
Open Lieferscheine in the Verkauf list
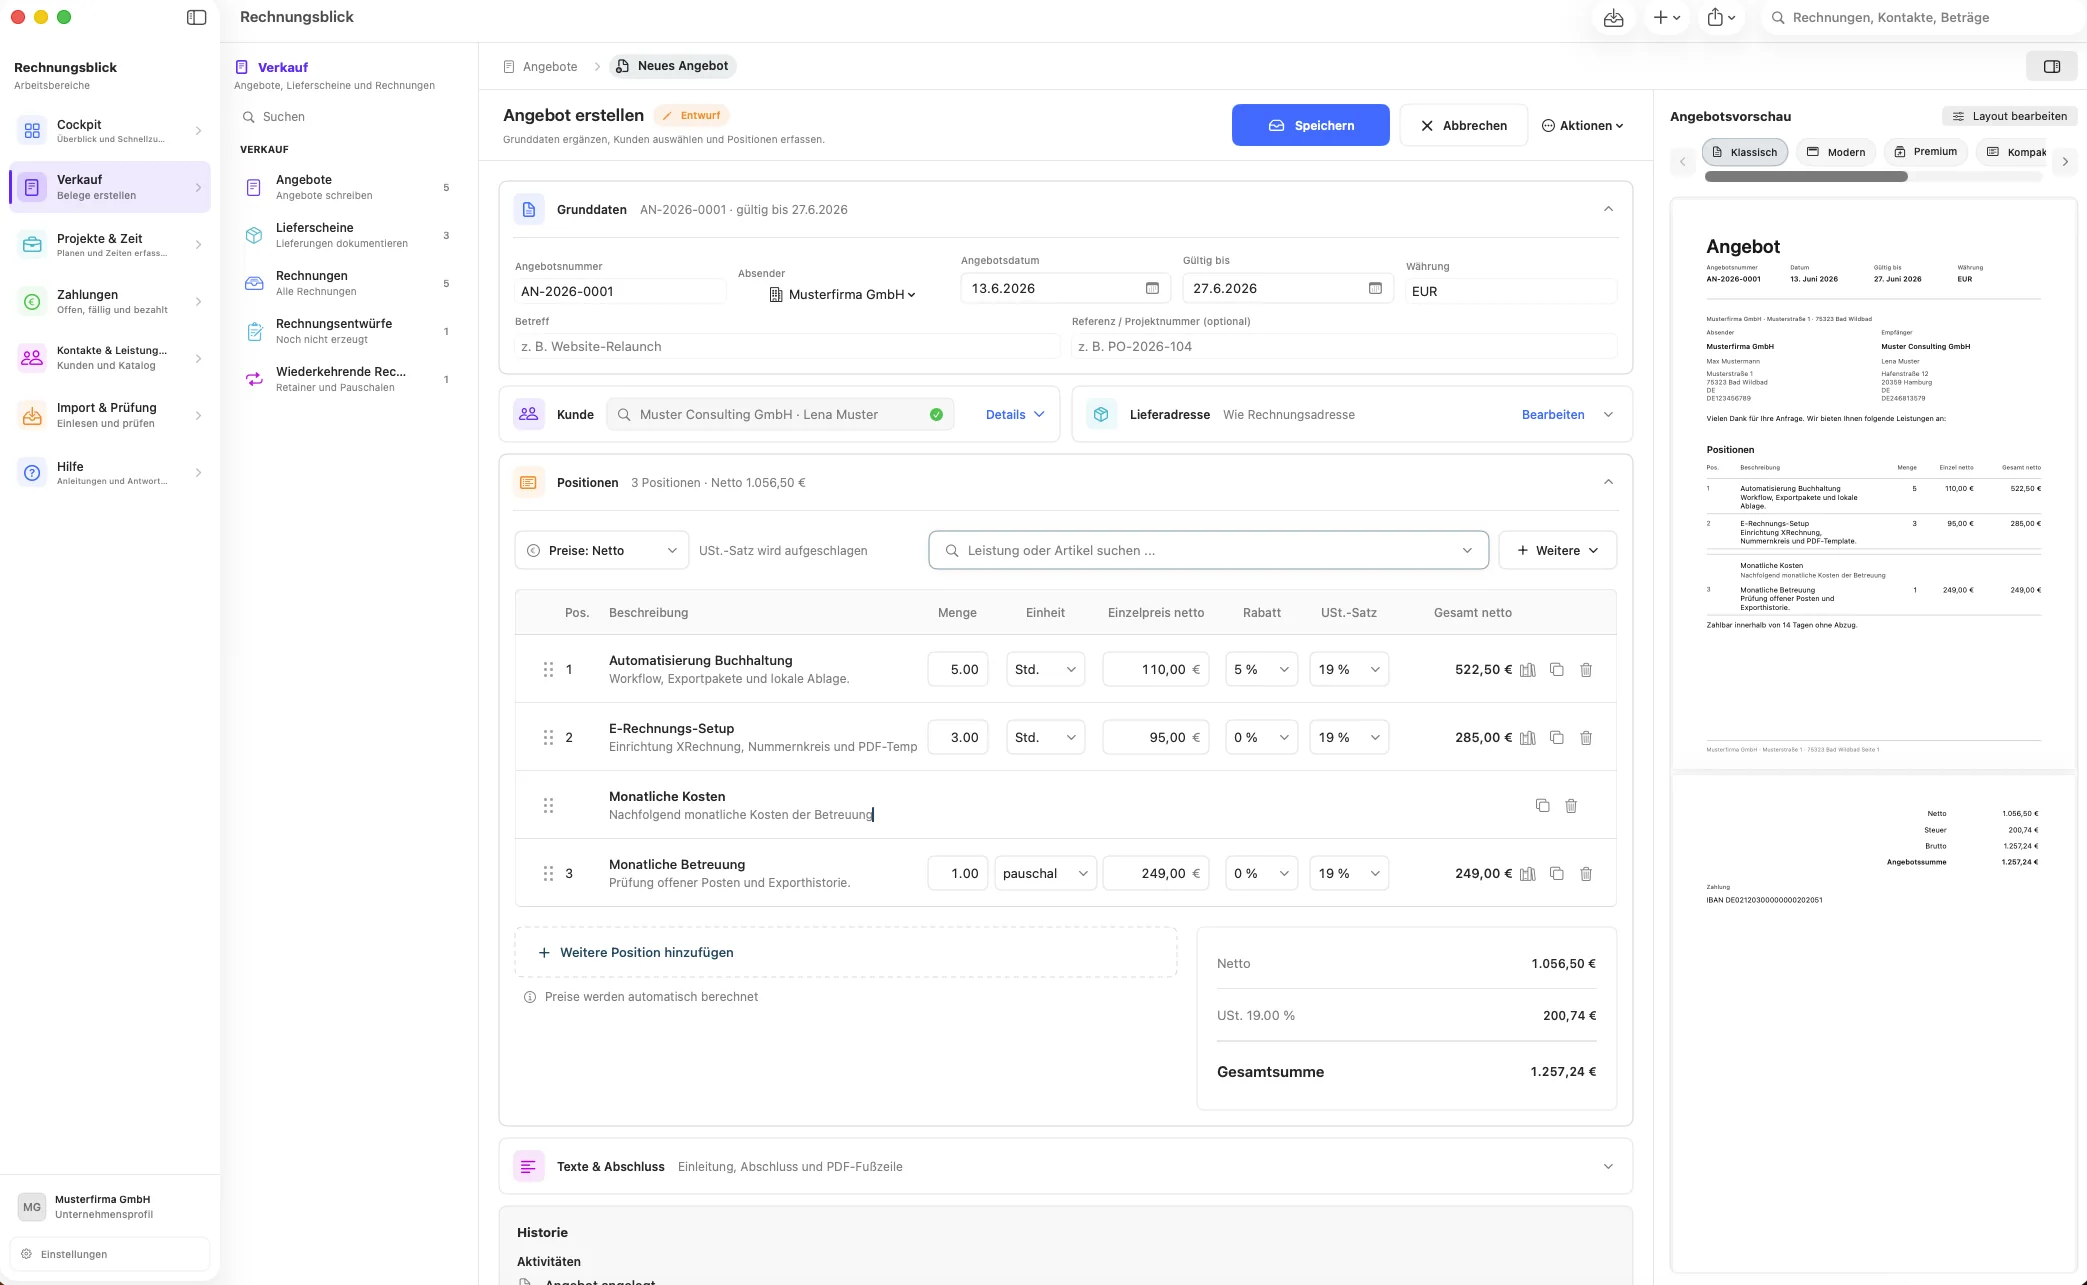click(x=348, y=236)
